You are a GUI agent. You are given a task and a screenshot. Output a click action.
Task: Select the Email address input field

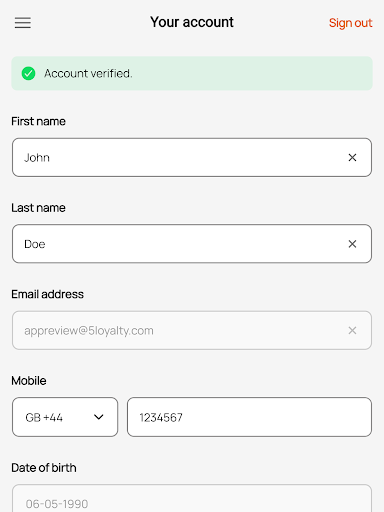pyautogui.click(x=192, y=330)
